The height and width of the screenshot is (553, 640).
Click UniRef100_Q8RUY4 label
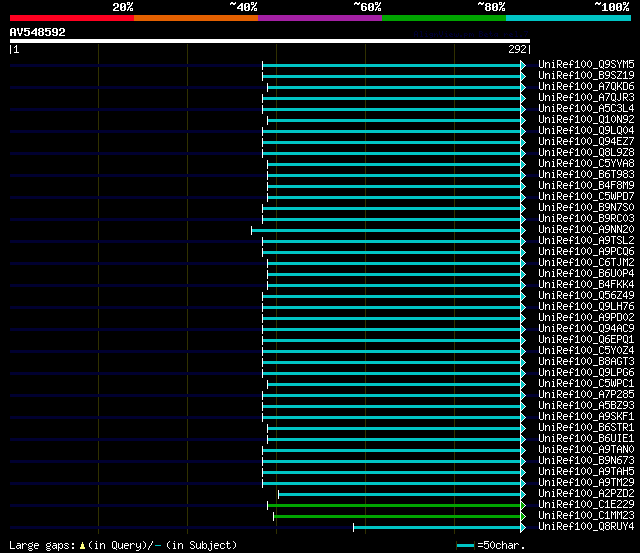point(586,527)
